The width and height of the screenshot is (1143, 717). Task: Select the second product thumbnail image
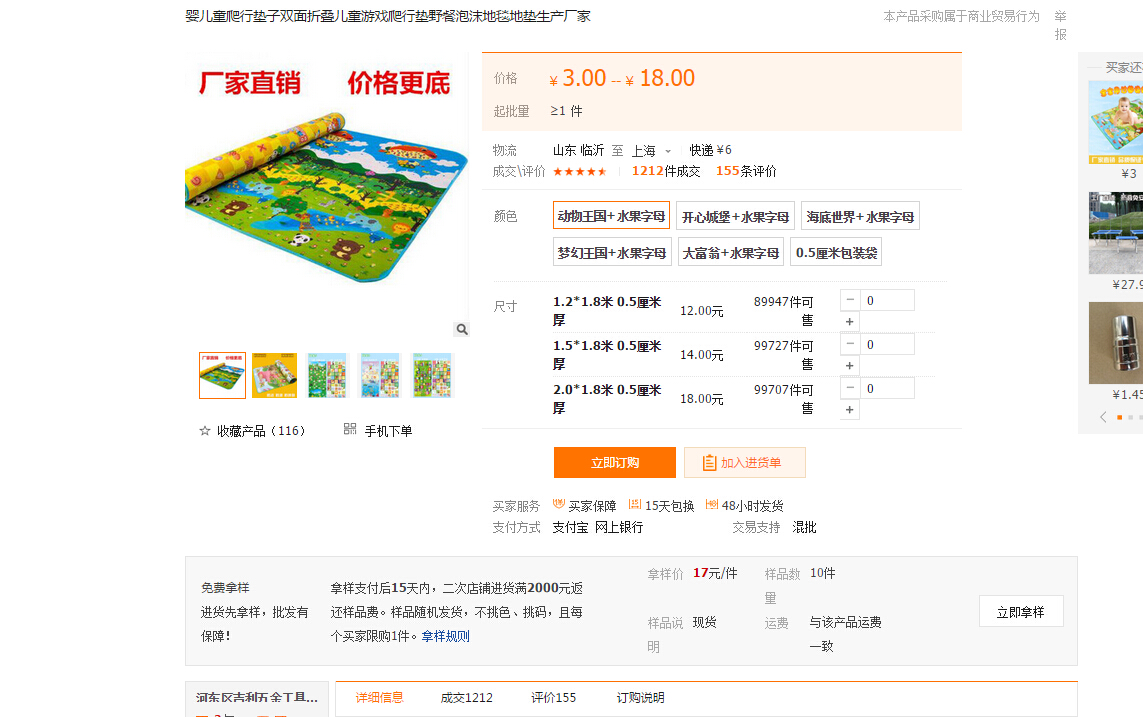pyautogui.click(x=274, y=376)
